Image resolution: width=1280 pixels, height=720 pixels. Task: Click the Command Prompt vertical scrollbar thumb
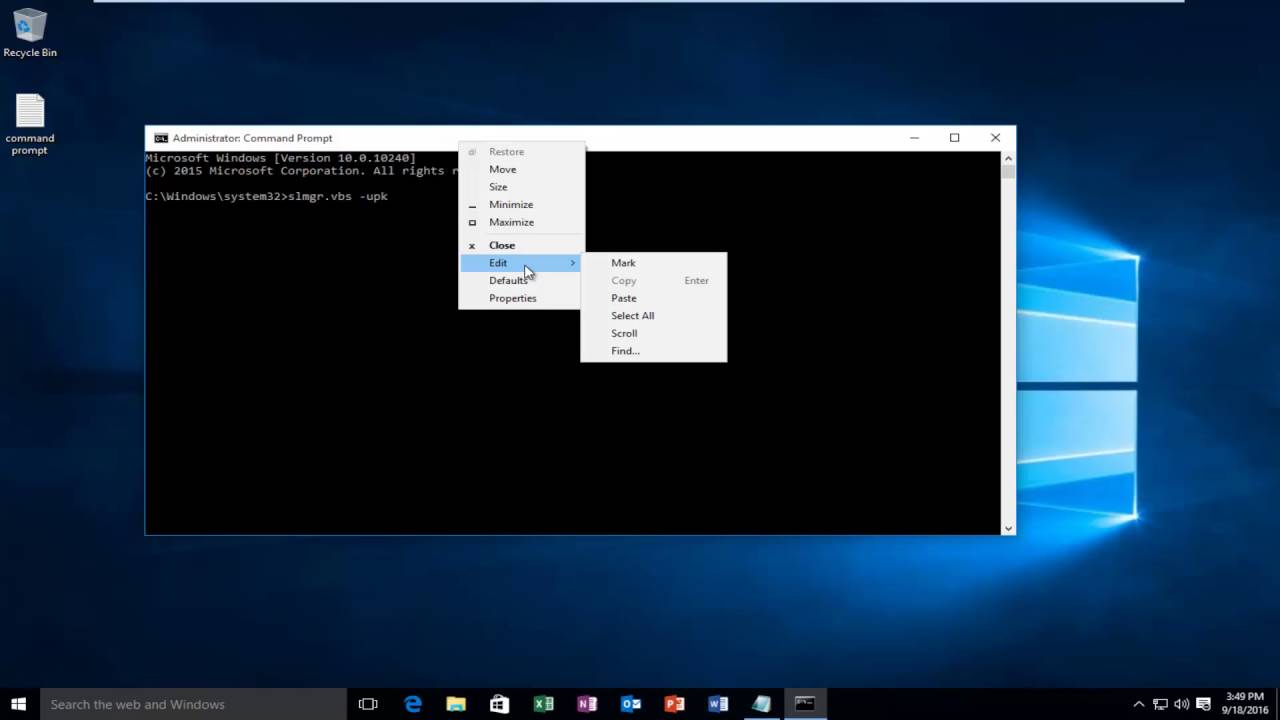pyautogui.click(x=1008, y=172)
